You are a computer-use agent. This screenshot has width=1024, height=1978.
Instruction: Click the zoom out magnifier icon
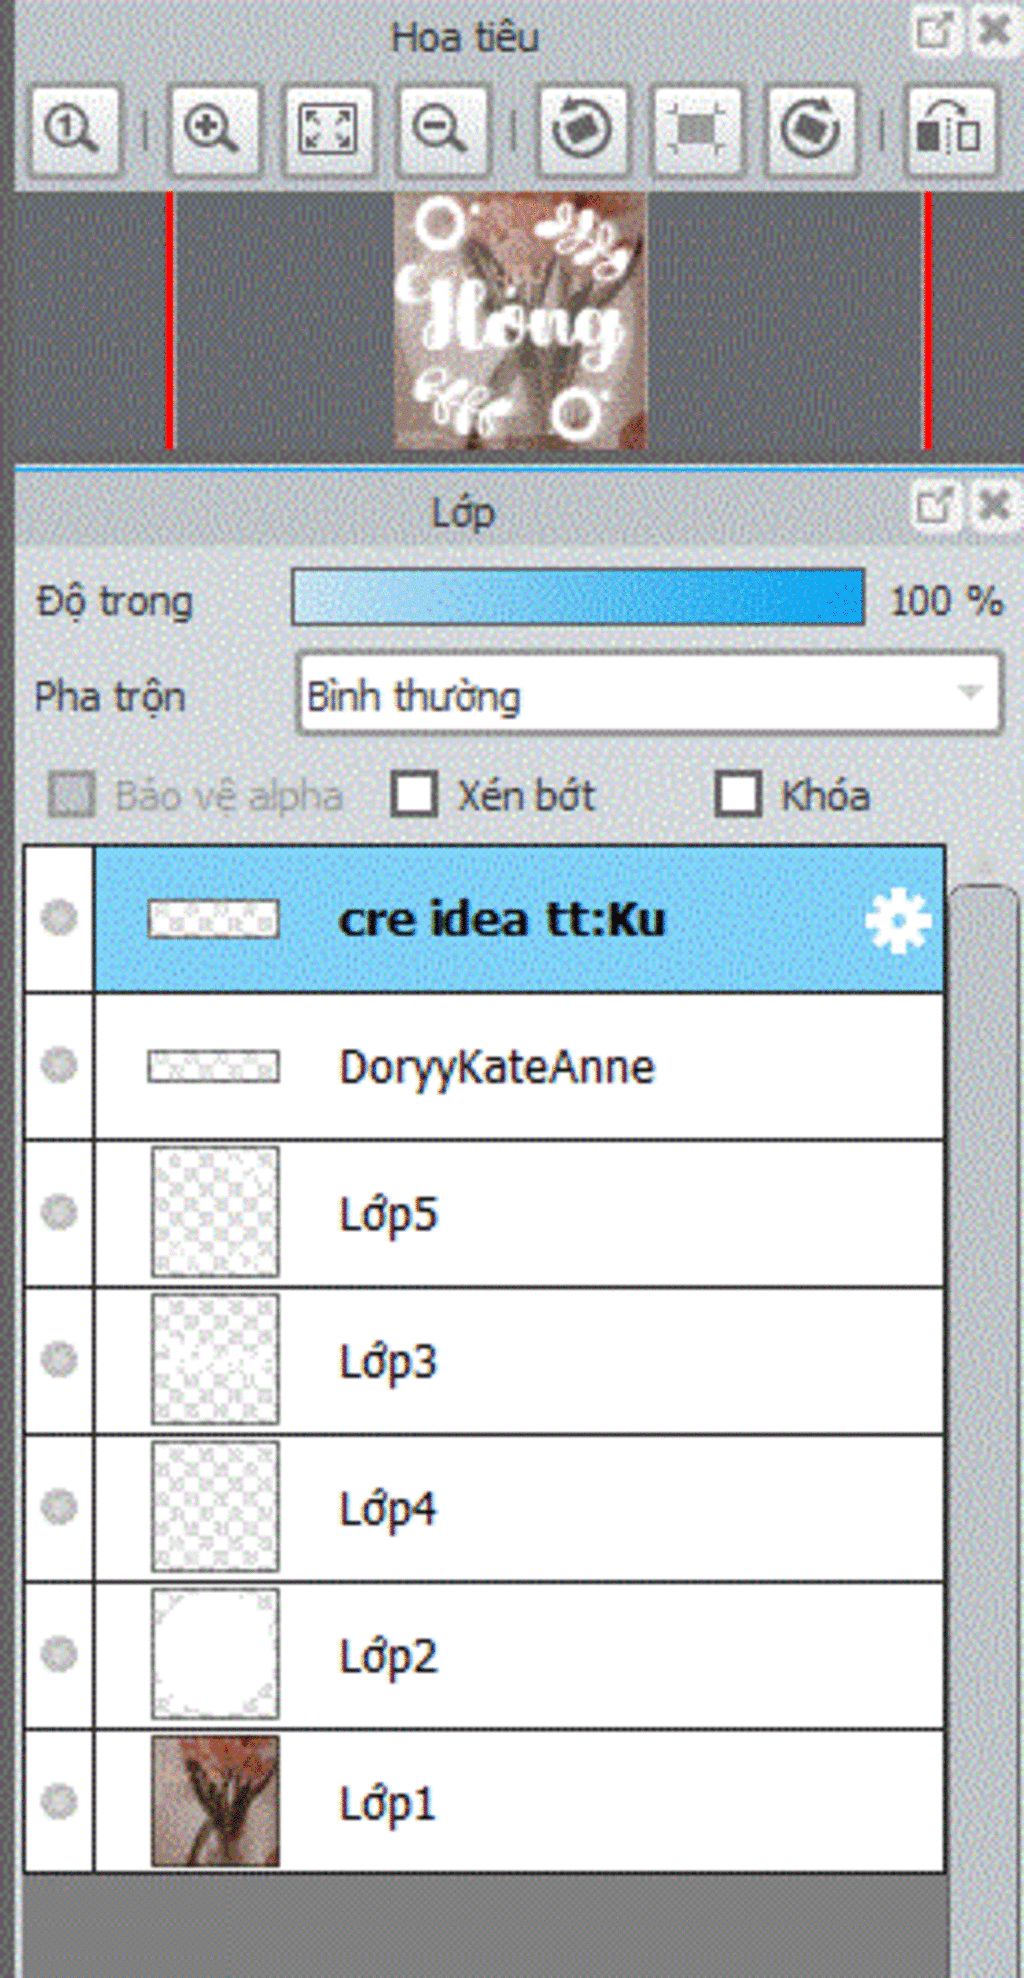coord(441,130)
